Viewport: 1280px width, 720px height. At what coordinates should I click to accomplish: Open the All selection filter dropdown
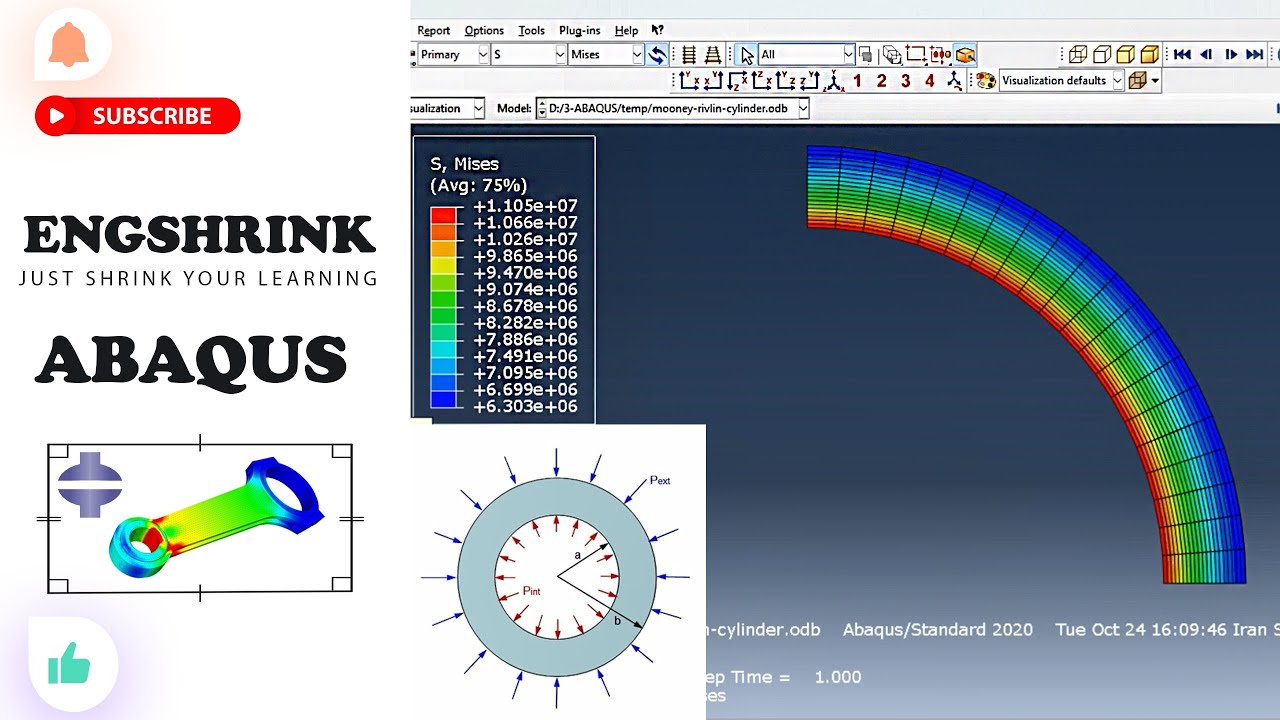click(806, 54)
